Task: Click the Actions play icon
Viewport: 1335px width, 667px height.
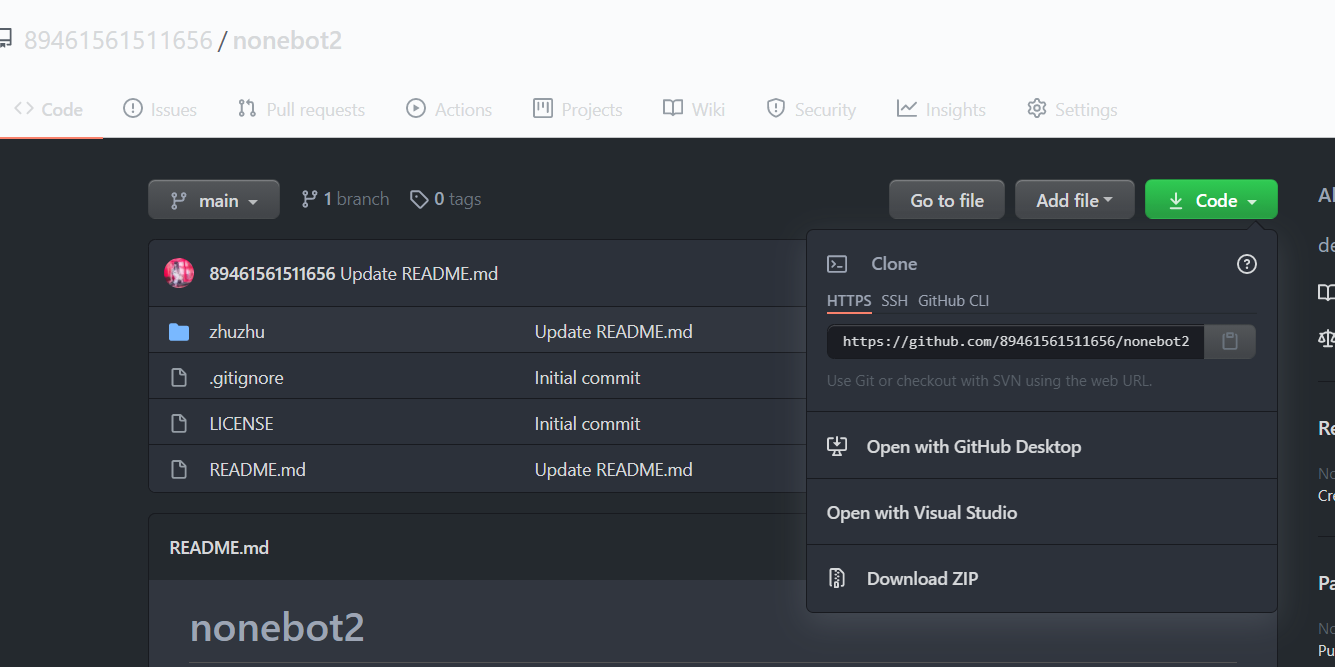Action: click(x=415, y=108)
